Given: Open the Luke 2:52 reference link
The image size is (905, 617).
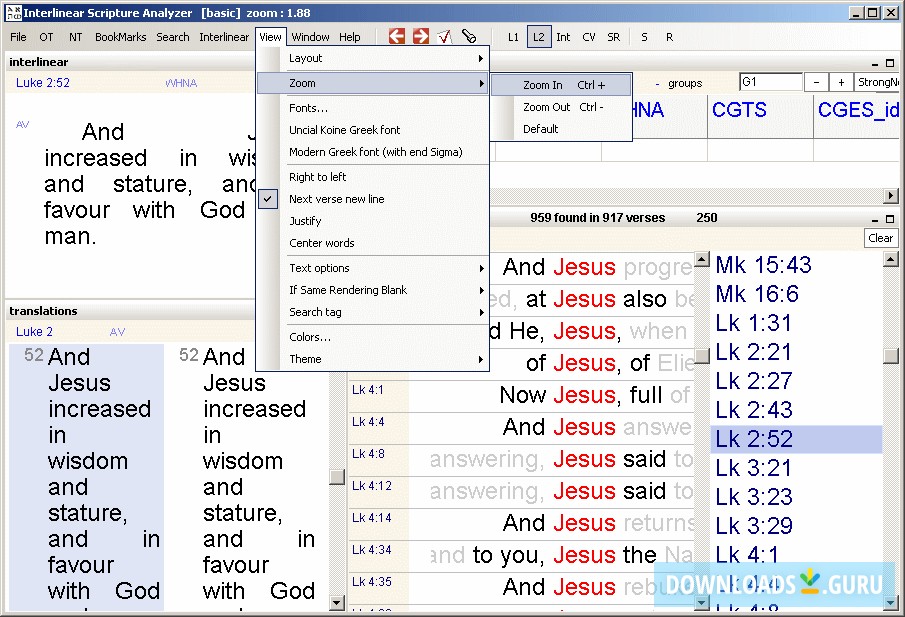Looking at the screenshot, I should (43, 83).
